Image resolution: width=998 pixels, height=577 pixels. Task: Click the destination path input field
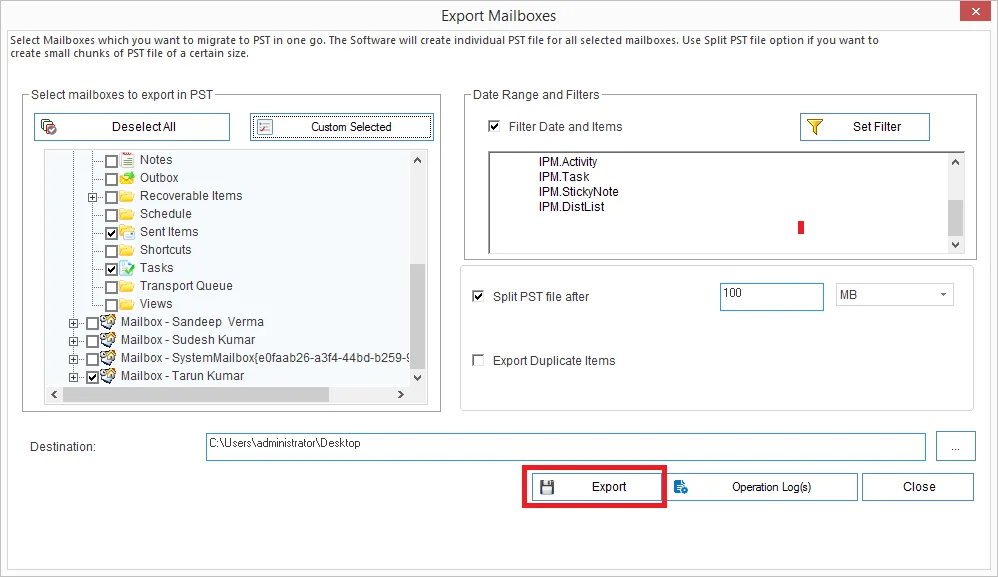click(565, 445)
